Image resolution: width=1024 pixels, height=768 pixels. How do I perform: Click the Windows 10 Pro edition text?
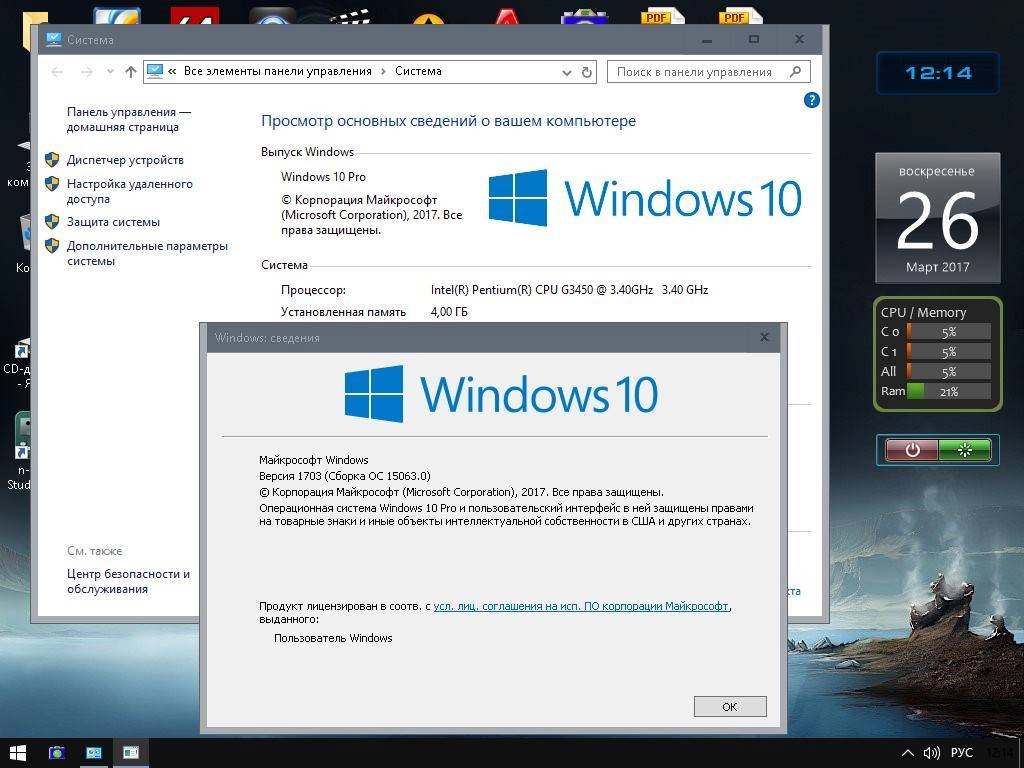click(x=323, y=177)
